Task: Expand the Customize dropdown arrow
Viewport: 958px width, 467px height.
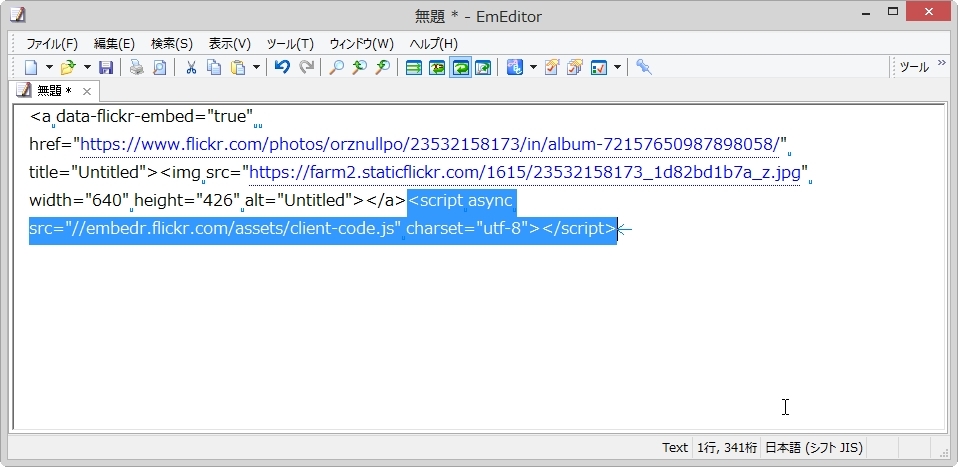Action: coord(617,67)
